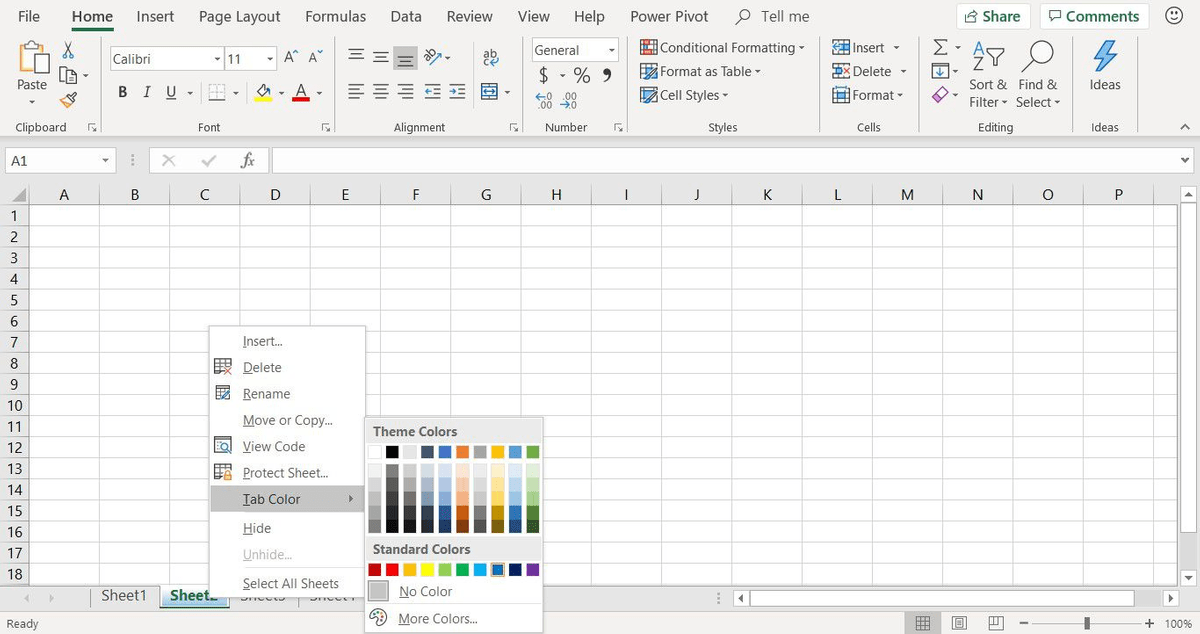Switch to the Sheet1 tab
The width and height of the screenshot is (1200, 634).
[124, 595]
